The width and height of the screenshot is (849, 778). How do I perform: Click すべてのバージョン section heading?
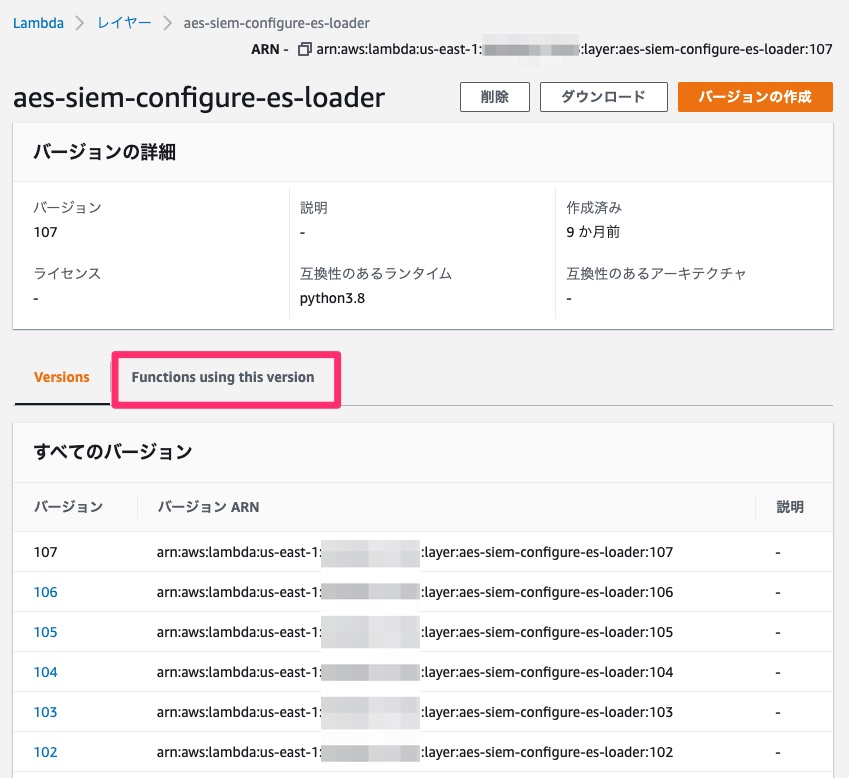(x=113, y=452)
